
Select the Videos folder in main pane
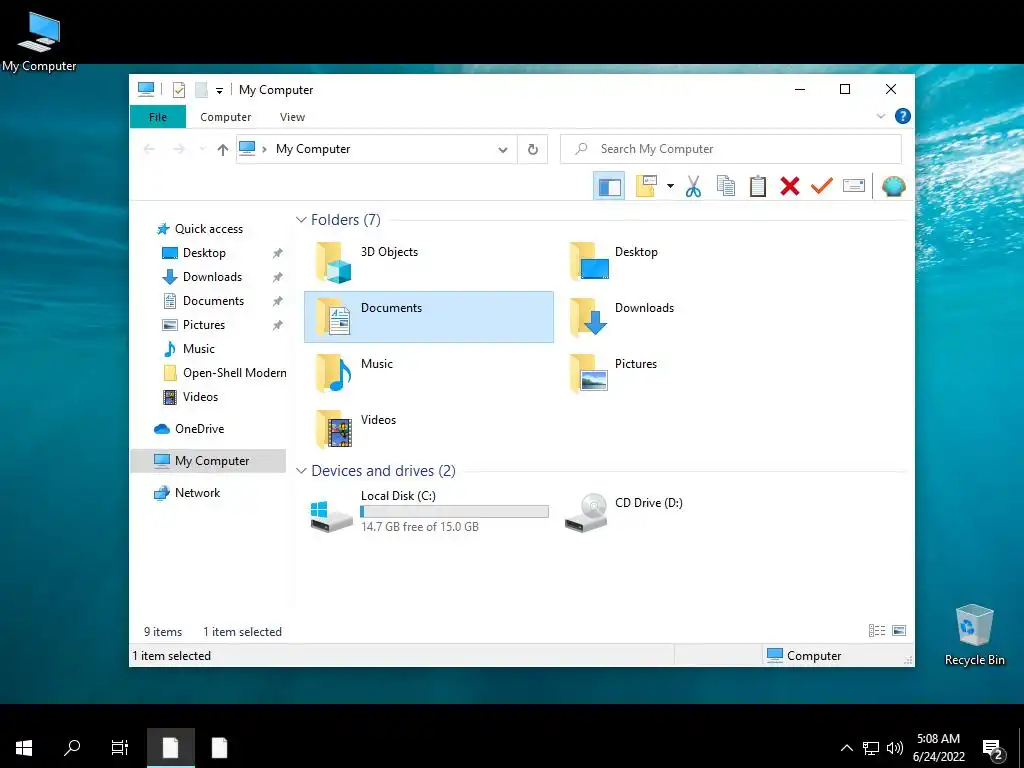pyautogui.click(x=429, y=429)
